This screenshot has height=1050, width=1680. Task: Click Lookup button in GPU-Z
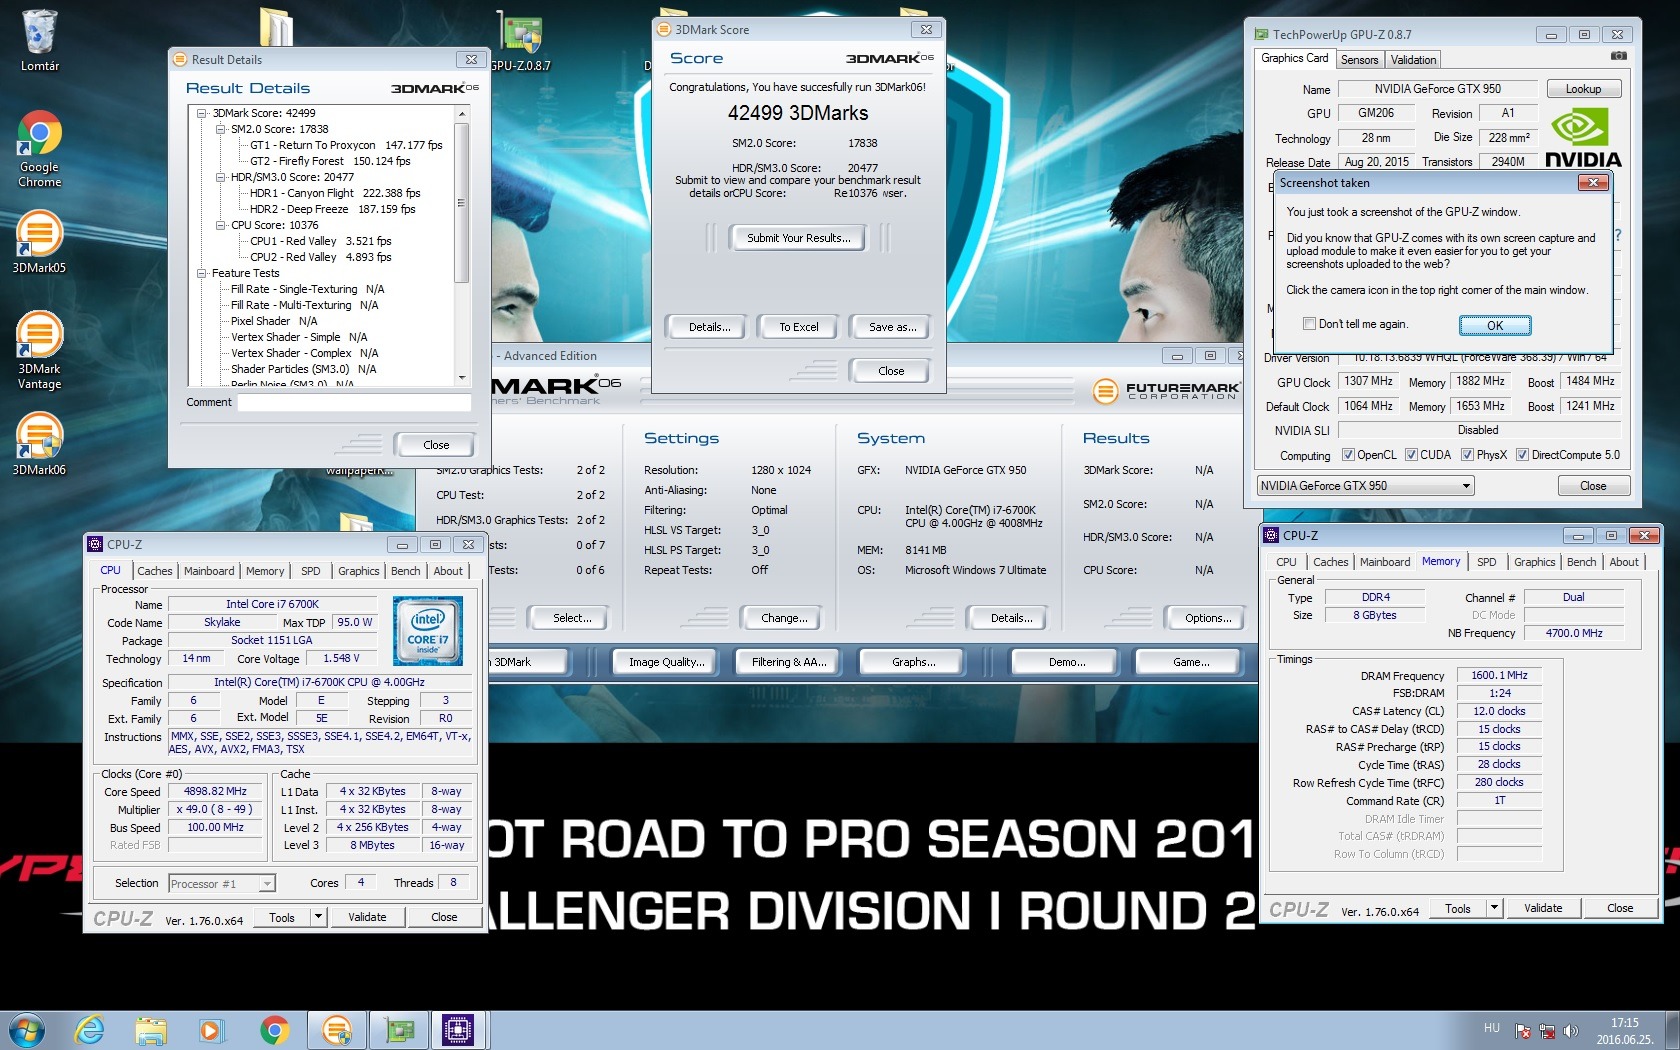(1583, 89)
